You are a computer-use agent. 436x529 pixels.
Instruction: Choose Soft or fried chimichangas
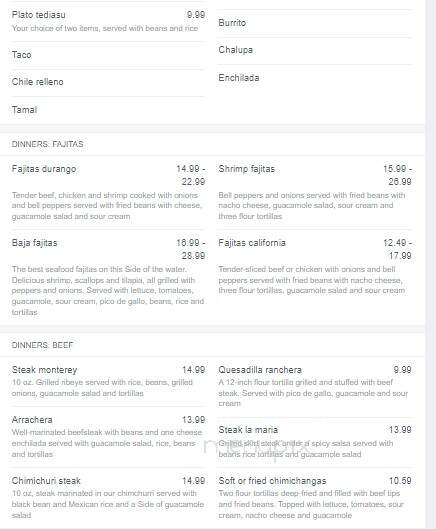coord(272,481)
